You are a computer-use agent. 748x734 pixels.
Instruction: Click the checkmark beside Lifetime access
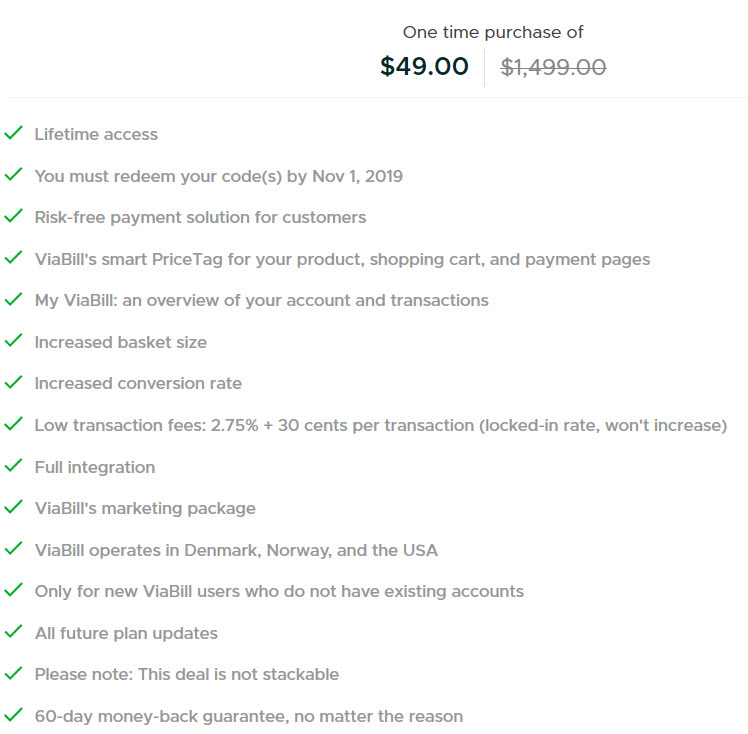pos(13,133)
